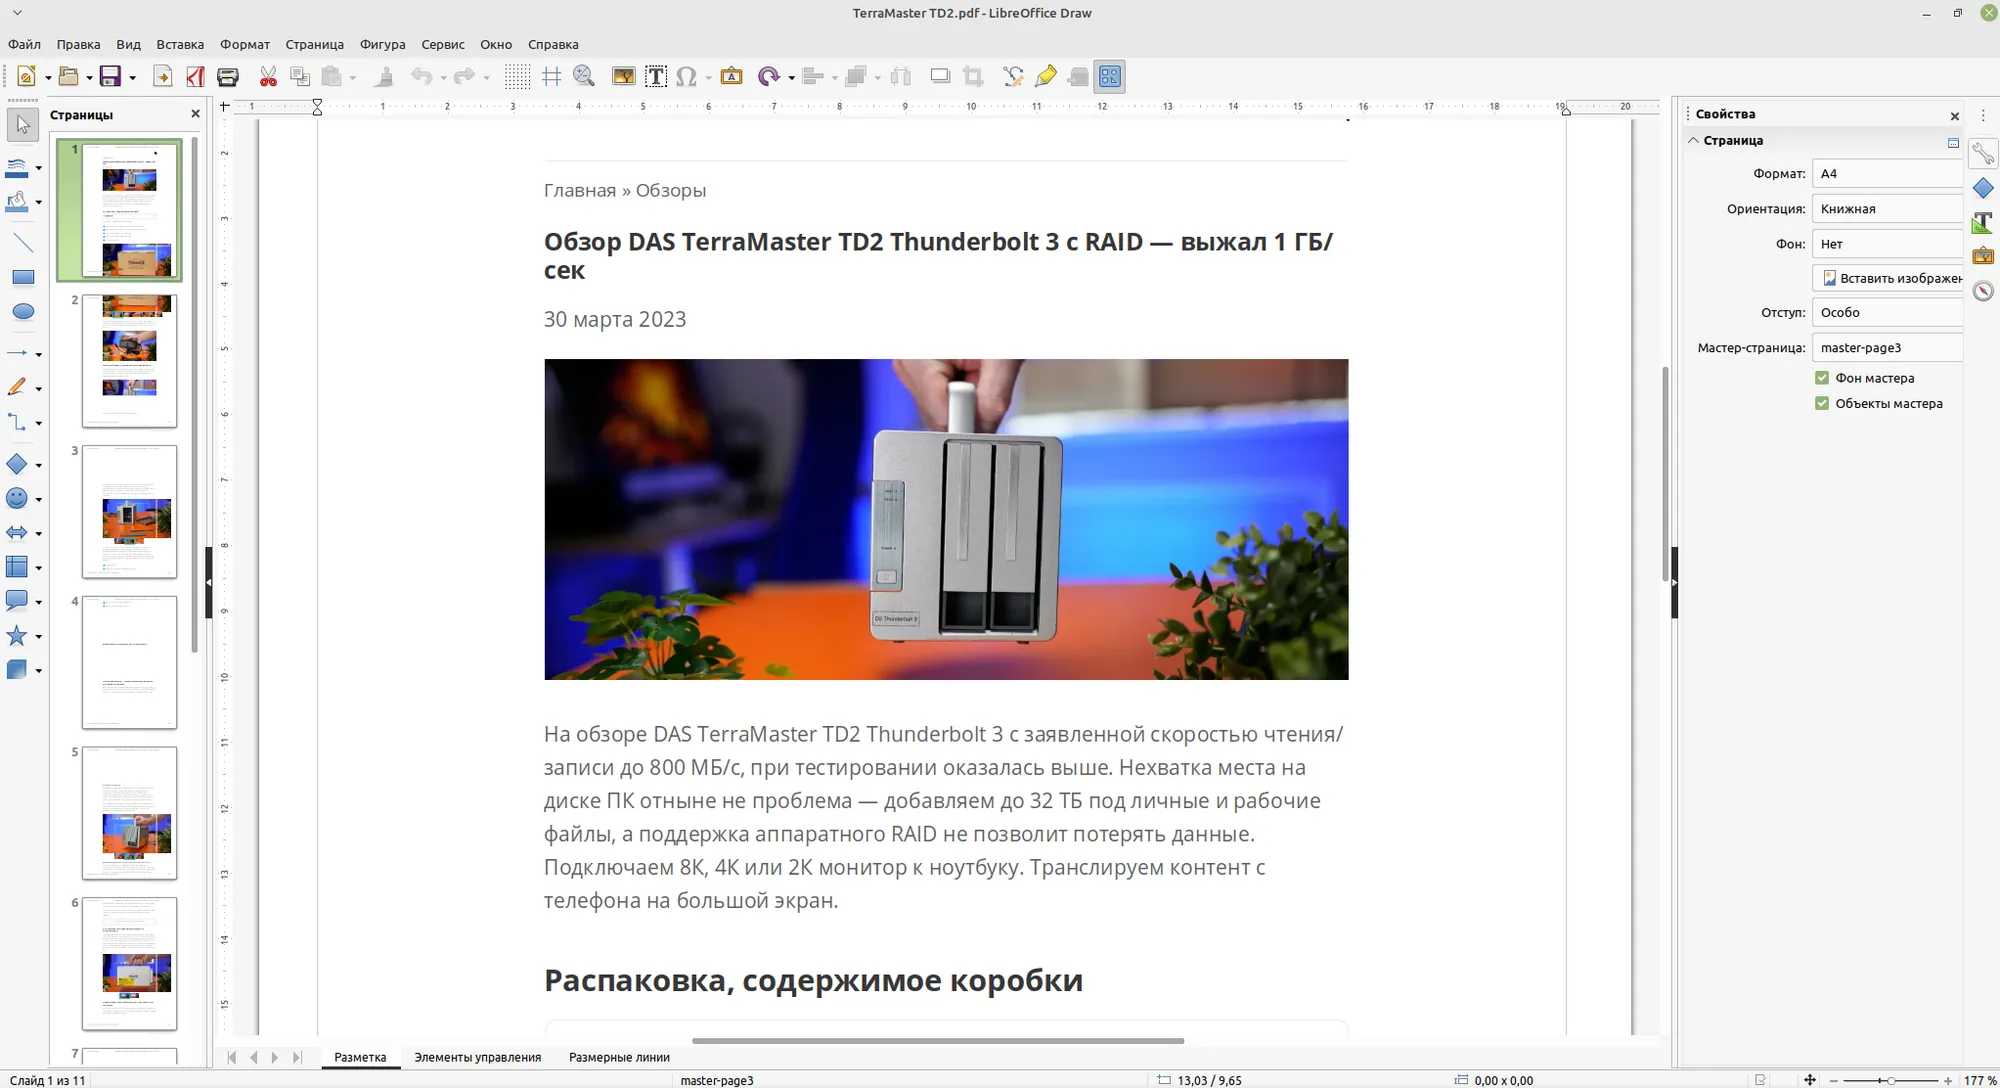Open the Файл menu
The width and height of the screenshot is (2000, 1088).
pyautogui.click(x=25, y=45)
